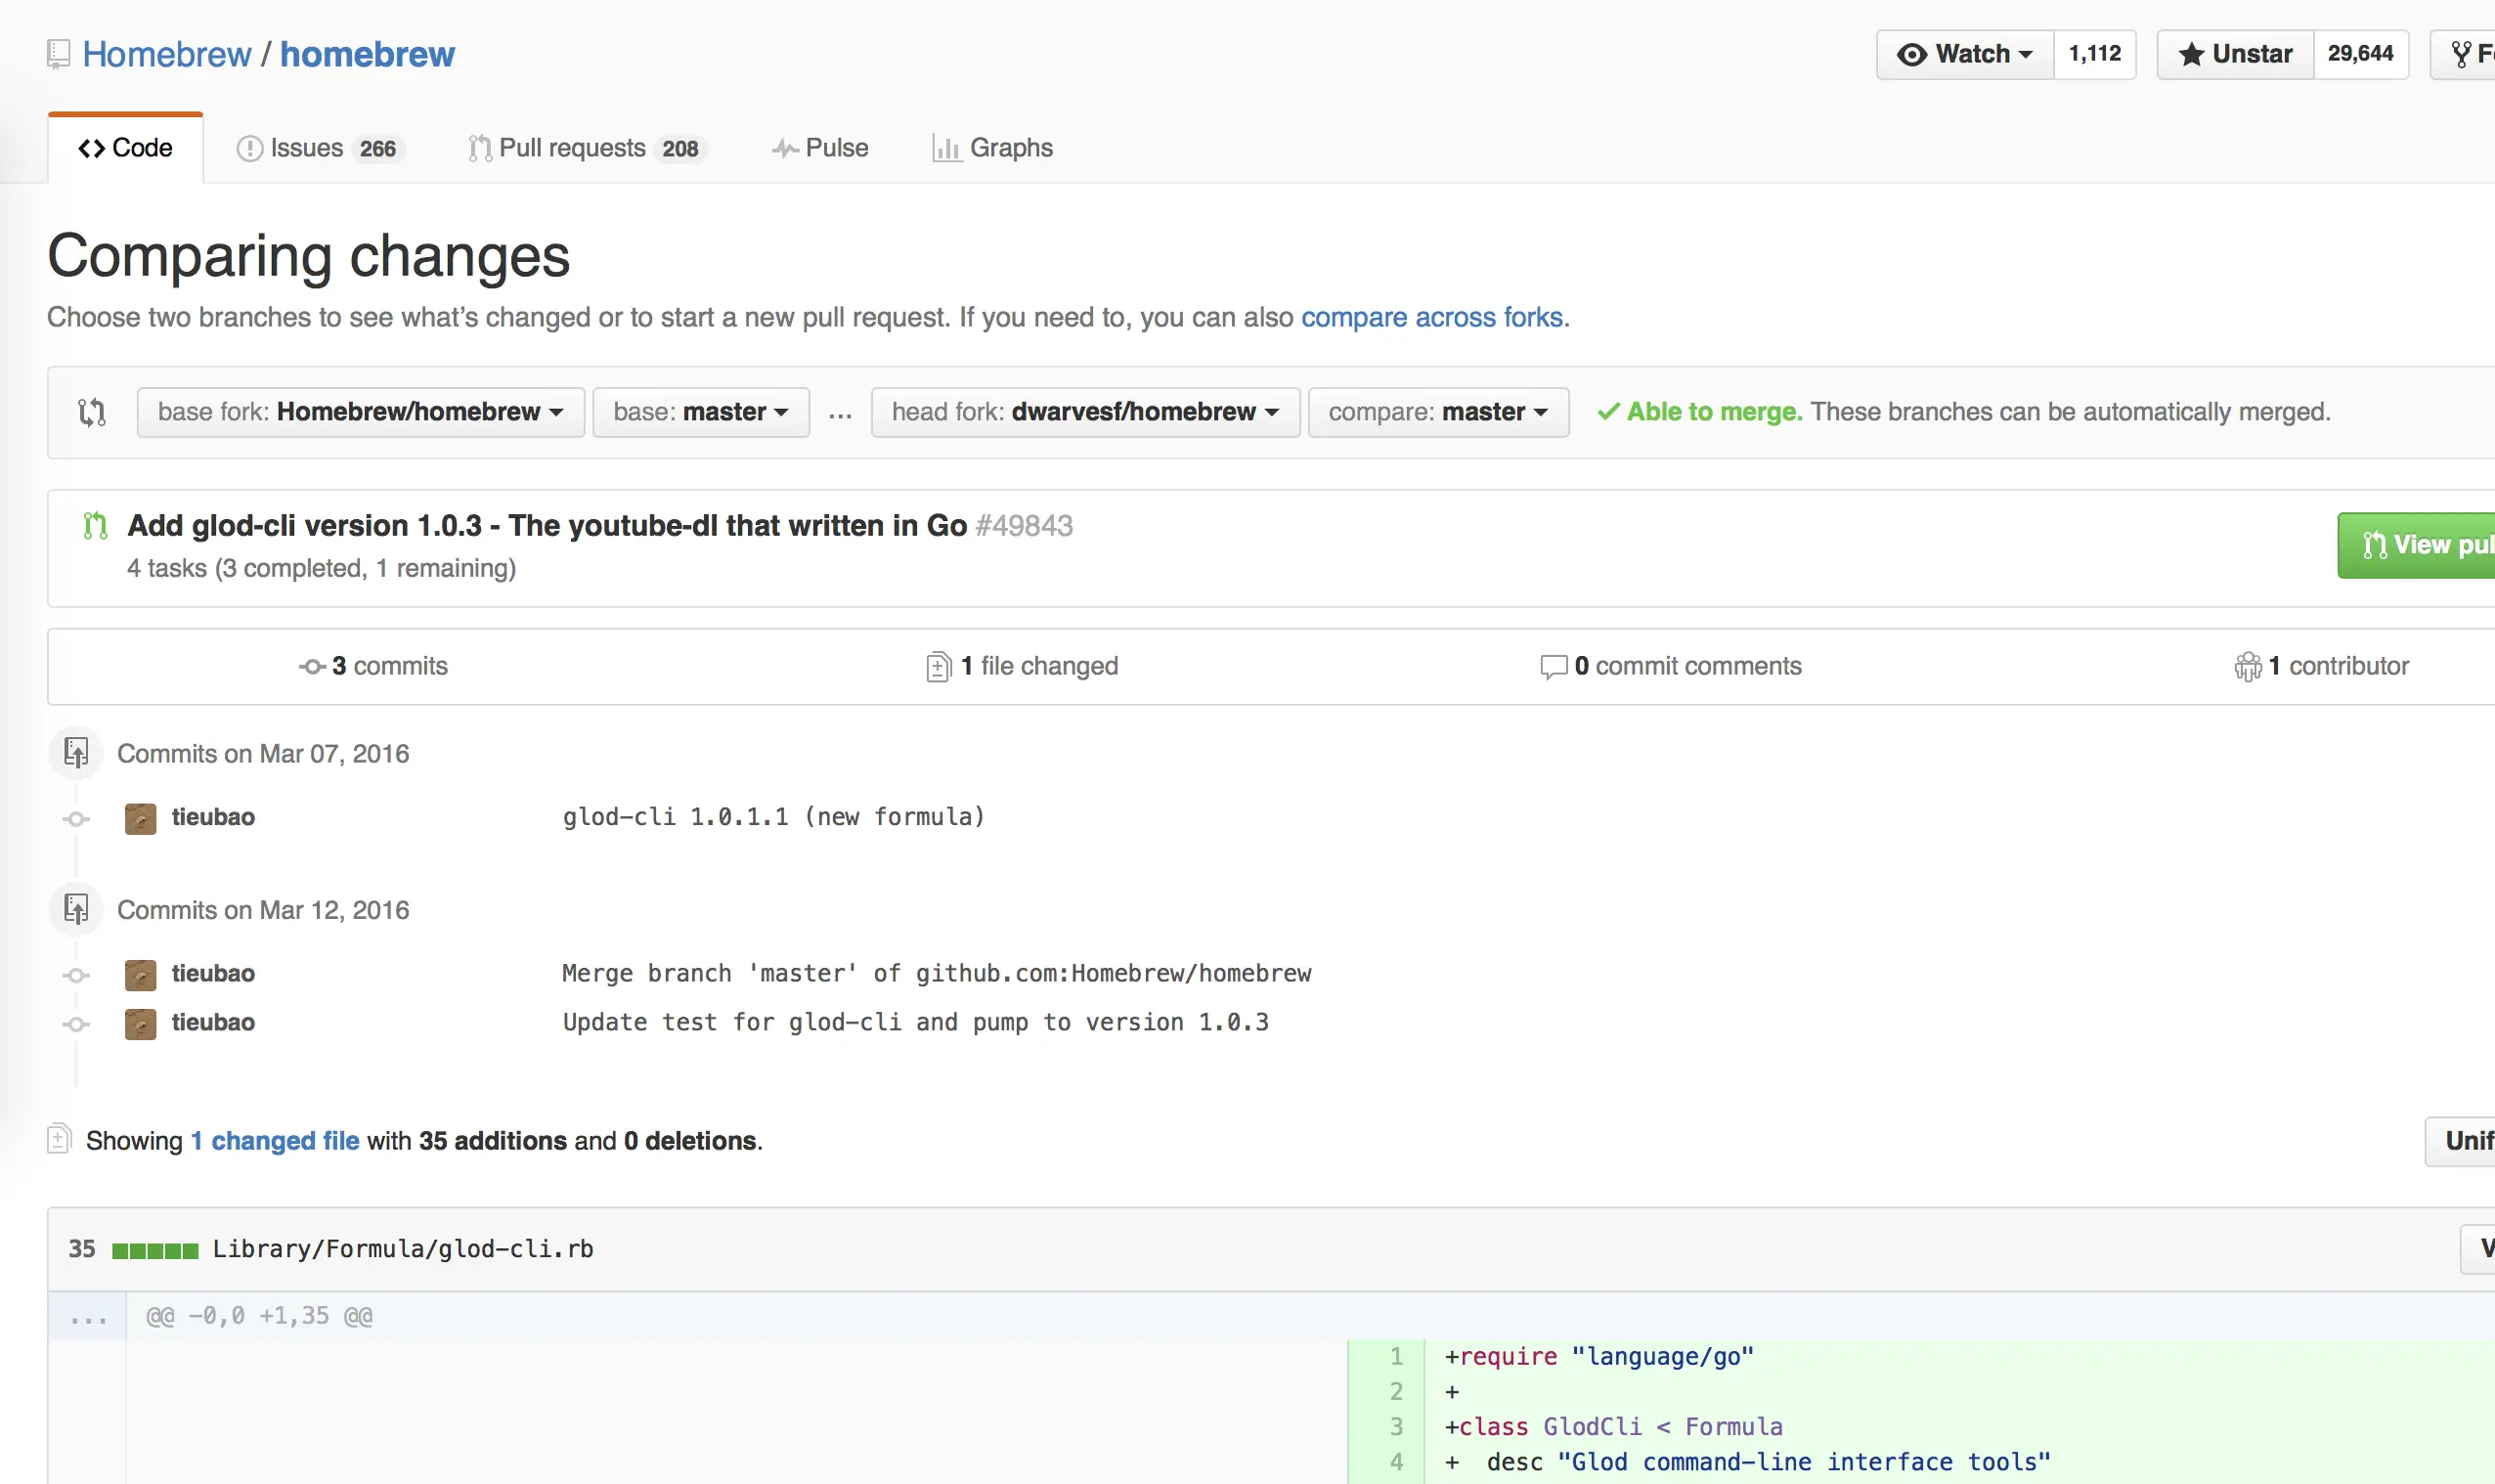This screenshot has height=1484, width=2495.
Task: Switch to the Issues tab
Action: (x=320, y=149)
